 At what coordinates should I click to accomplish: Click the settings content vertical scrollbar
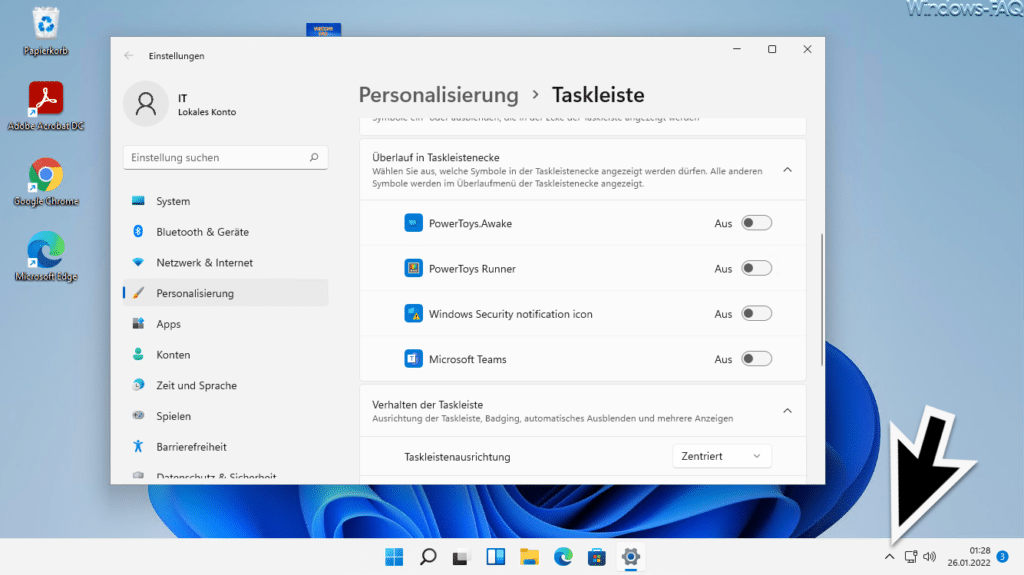[822, 299]
